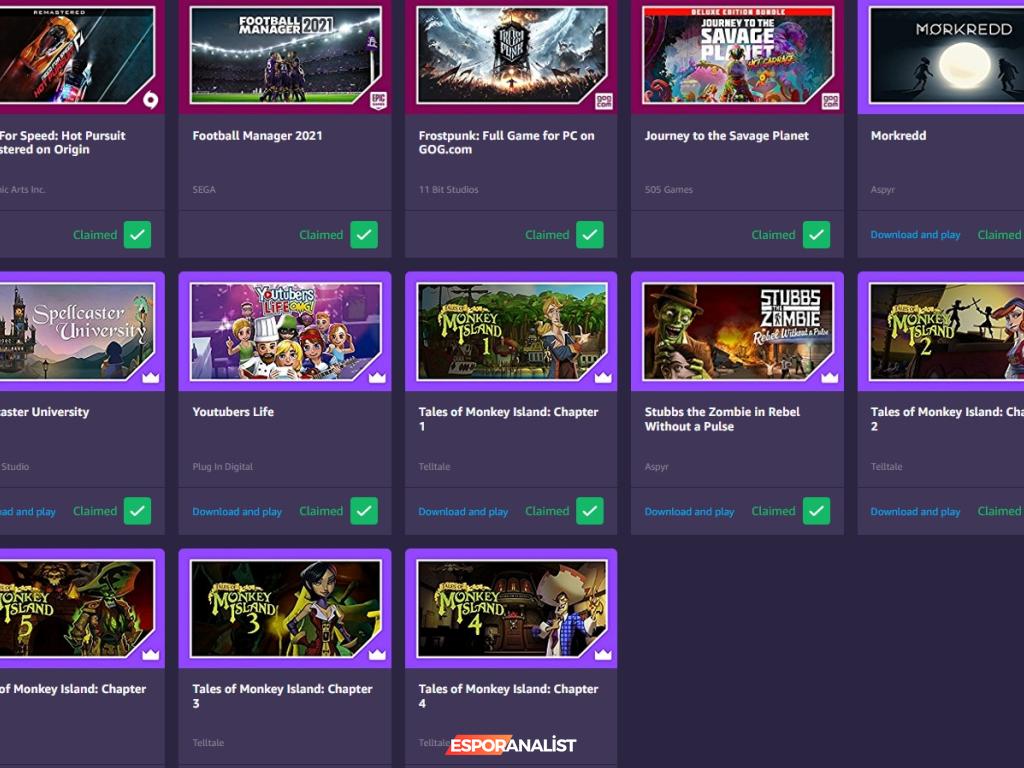Open the Monkey Island 2 cover image
Screen dimensions: 1024x768
946,331
